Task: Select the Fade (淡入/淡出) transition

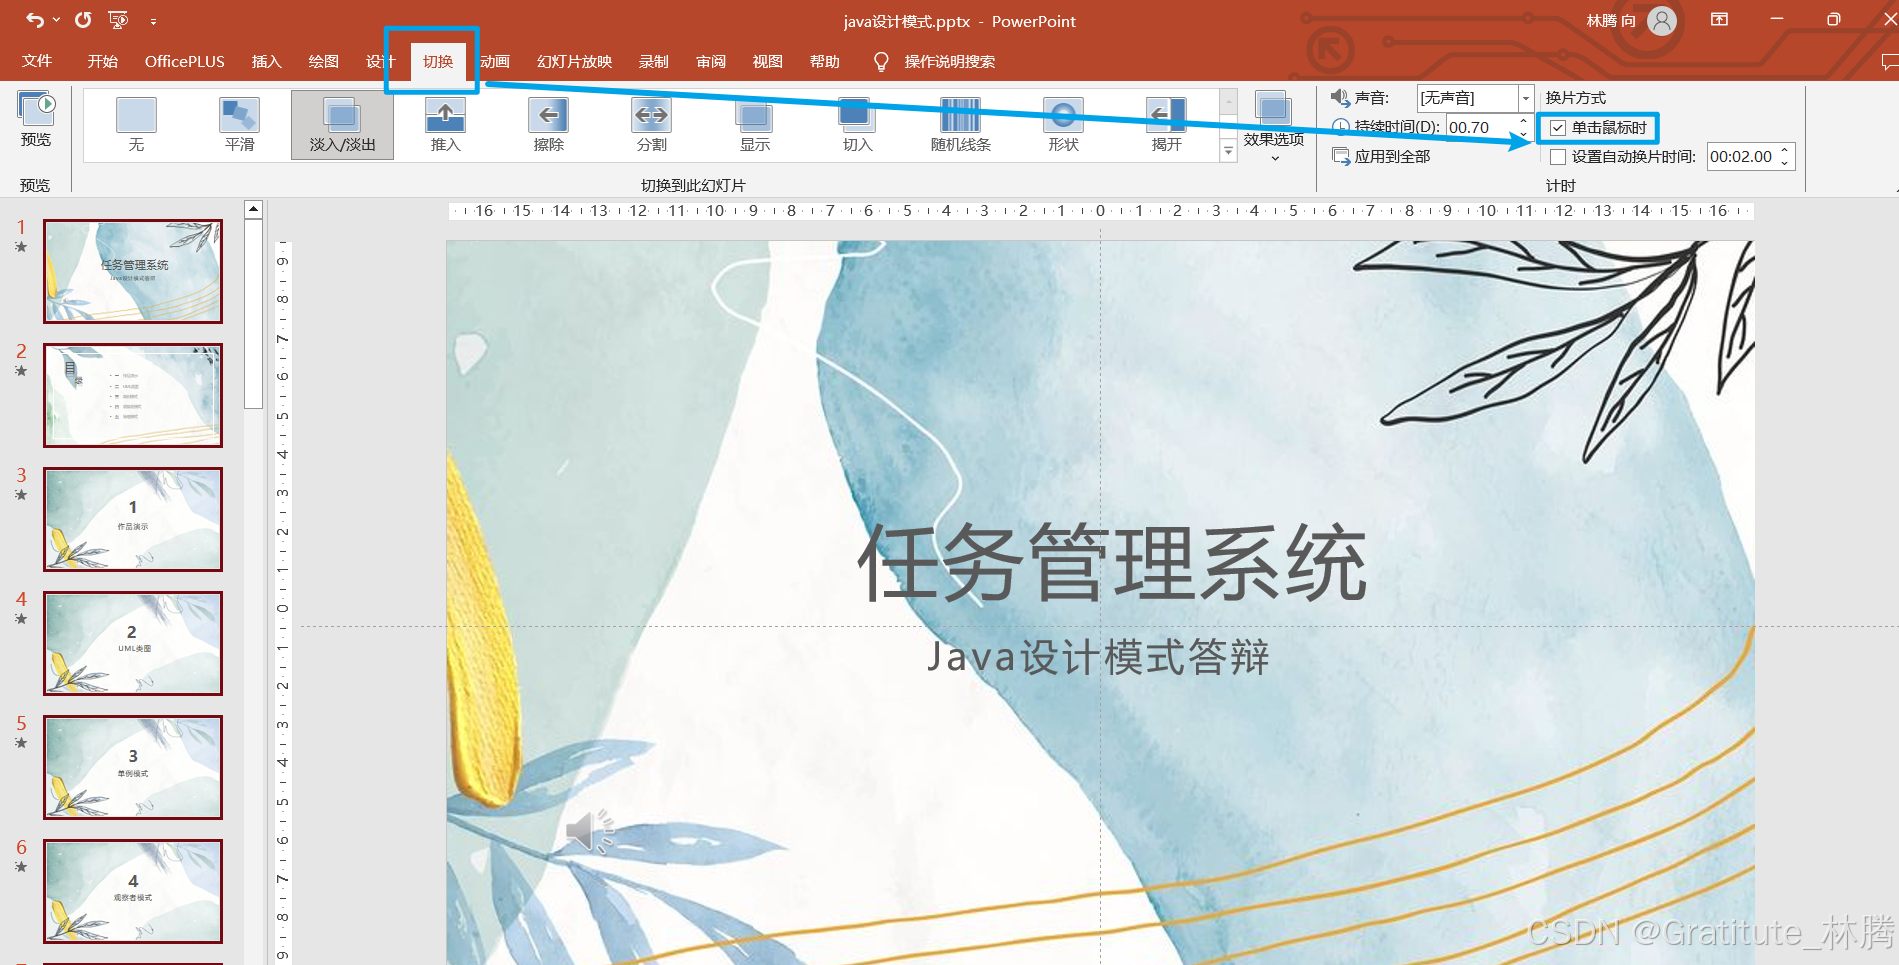Action: [x=342, y=125]
